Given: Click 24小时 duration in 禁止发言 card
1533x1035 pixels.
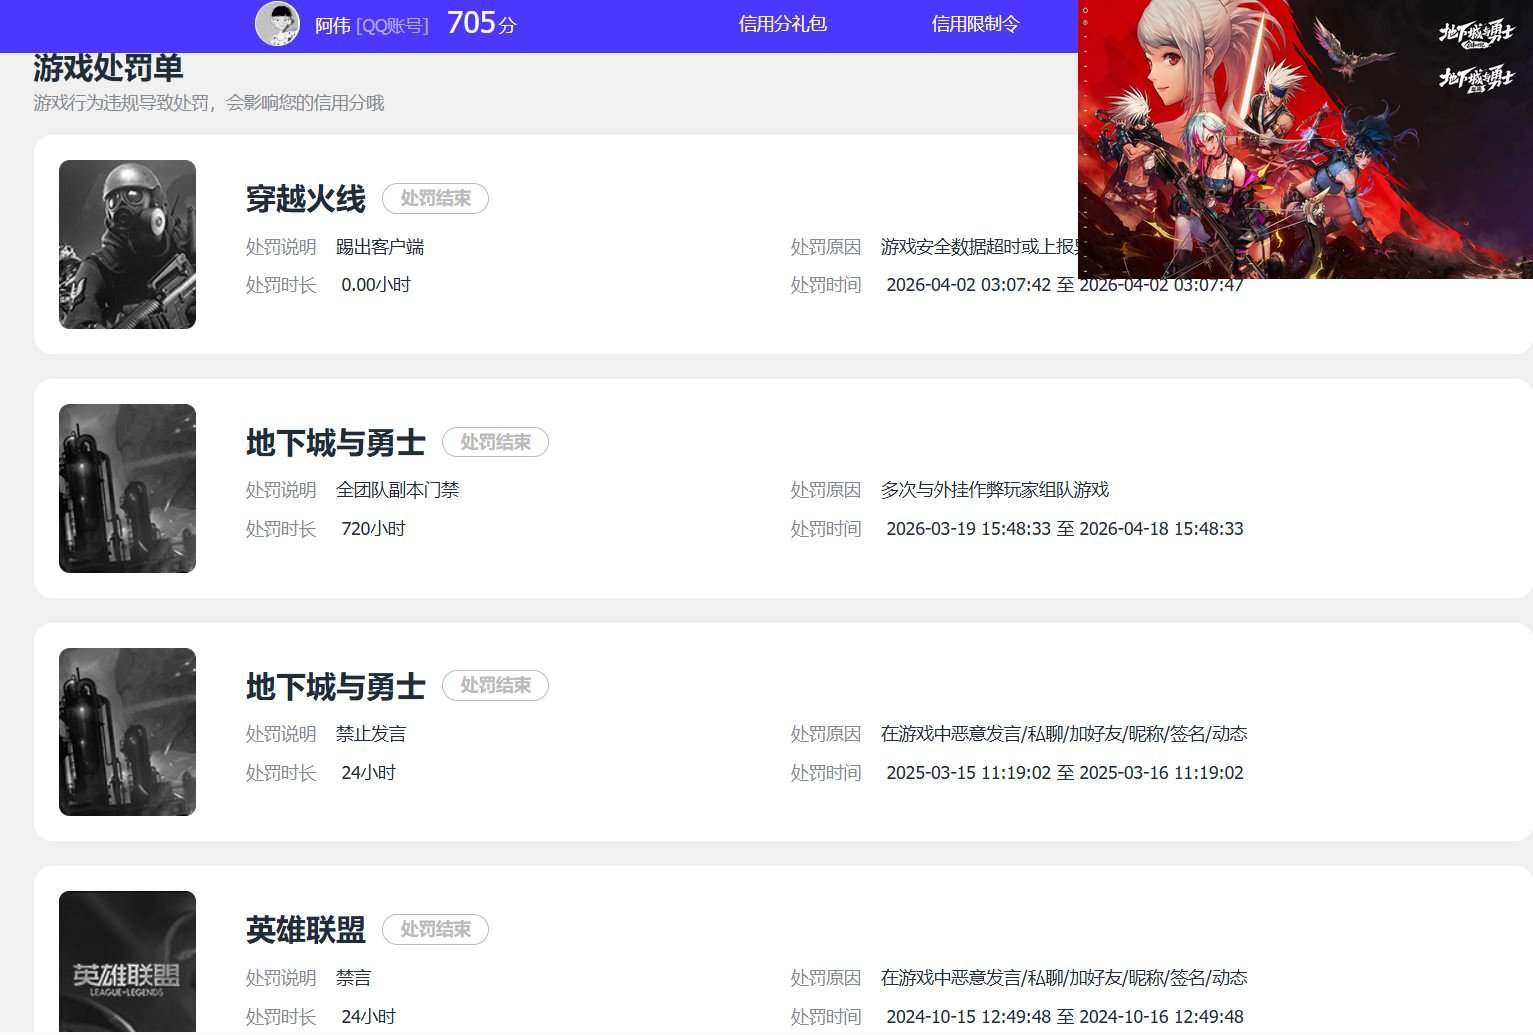Looking at the screenshot, I should tap(369, 773).
